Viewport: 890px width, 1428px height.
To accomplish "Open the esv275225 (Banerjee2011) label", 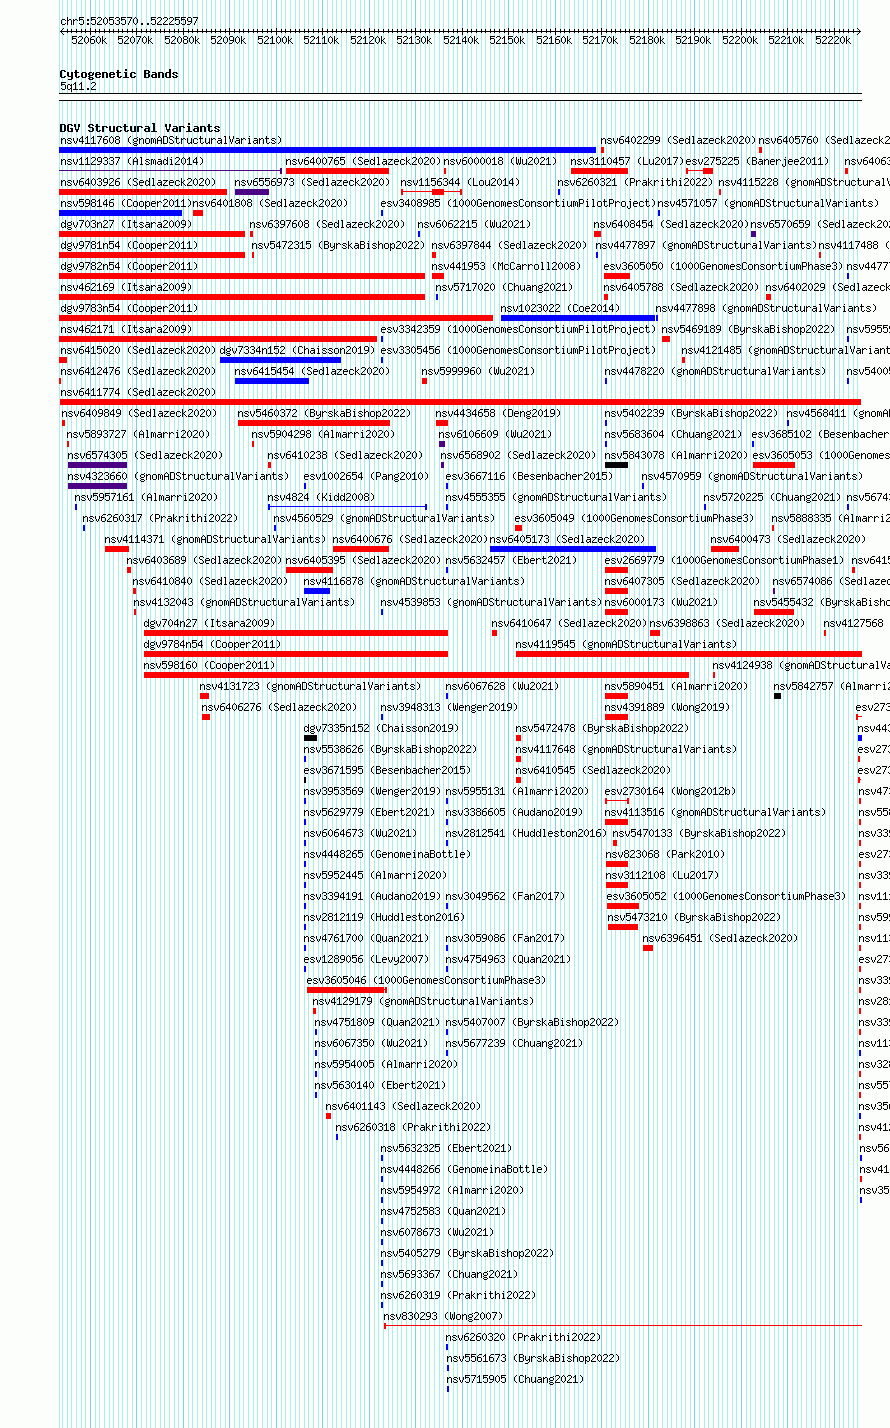I will coord(757,161).
